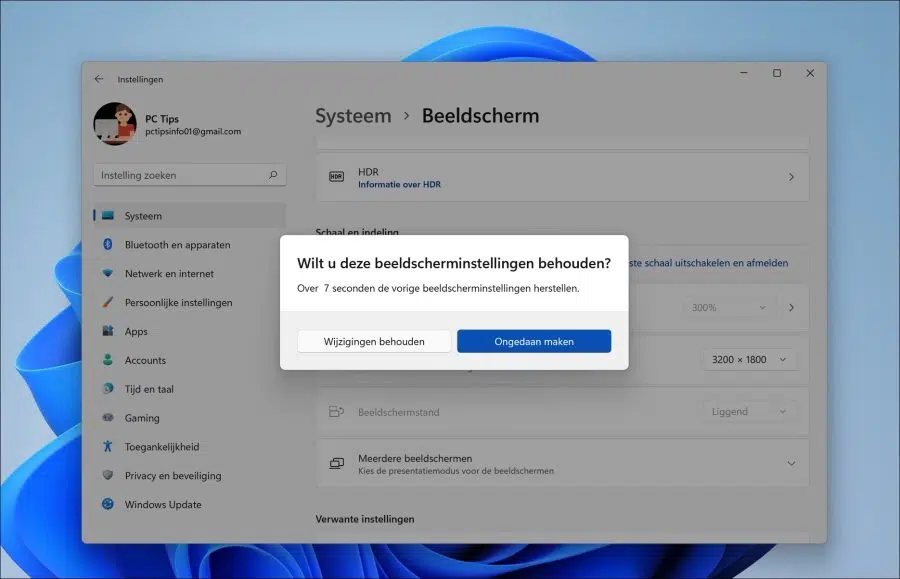The height and width of the screenshot is (579, 900).
Task: Open scale details chevron beside 300%
Action: 792,308
